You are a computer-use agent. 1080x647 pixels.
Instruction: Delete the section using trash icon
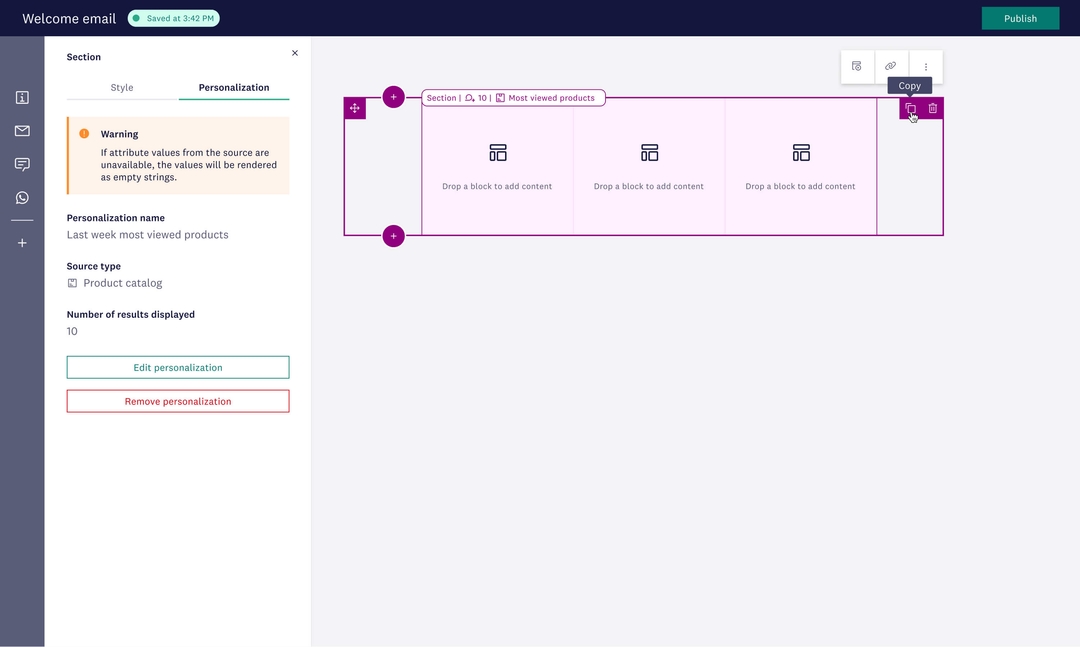[x=933, y=107]
